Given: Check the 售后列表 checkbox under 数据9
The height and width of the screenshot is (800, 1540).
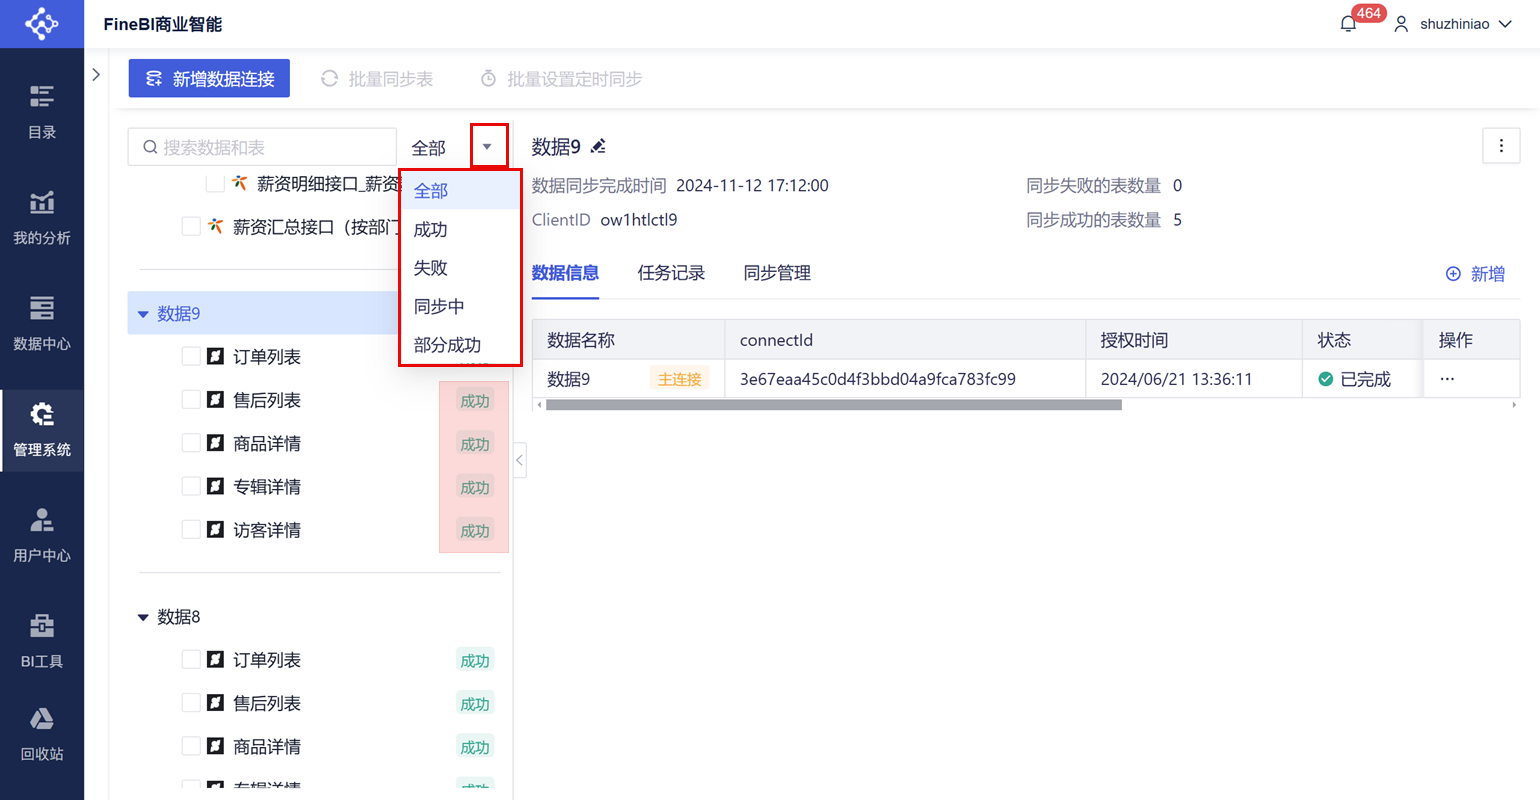Looking at the screenshot, I should pos(191,400).
